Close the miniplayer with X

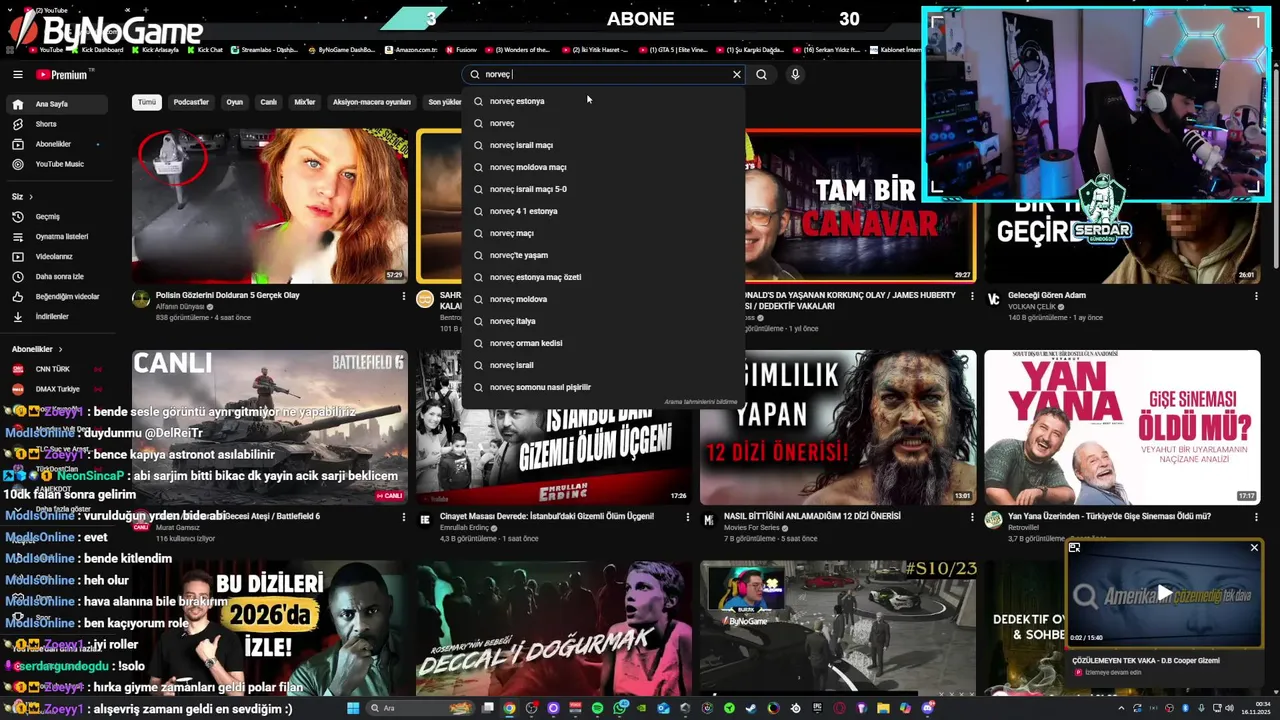point(1254,548)
